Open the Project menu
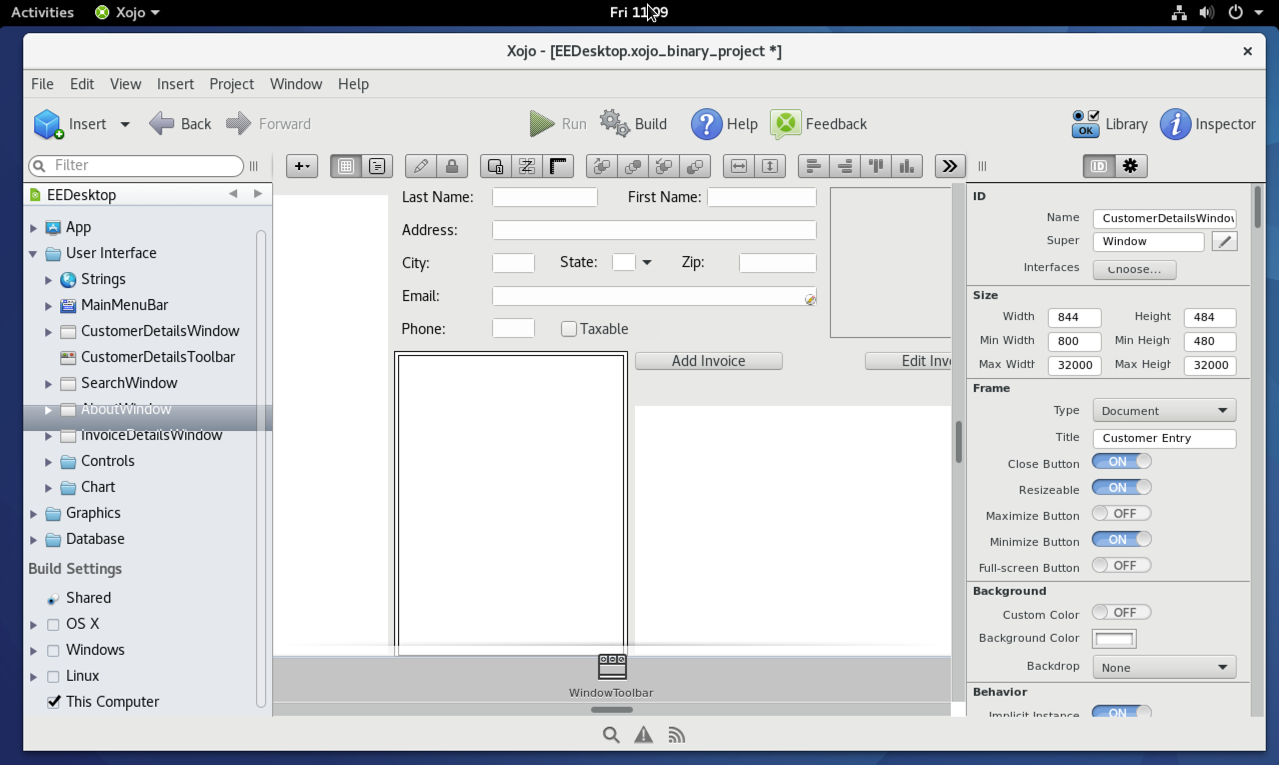 [x=232, y=84]
